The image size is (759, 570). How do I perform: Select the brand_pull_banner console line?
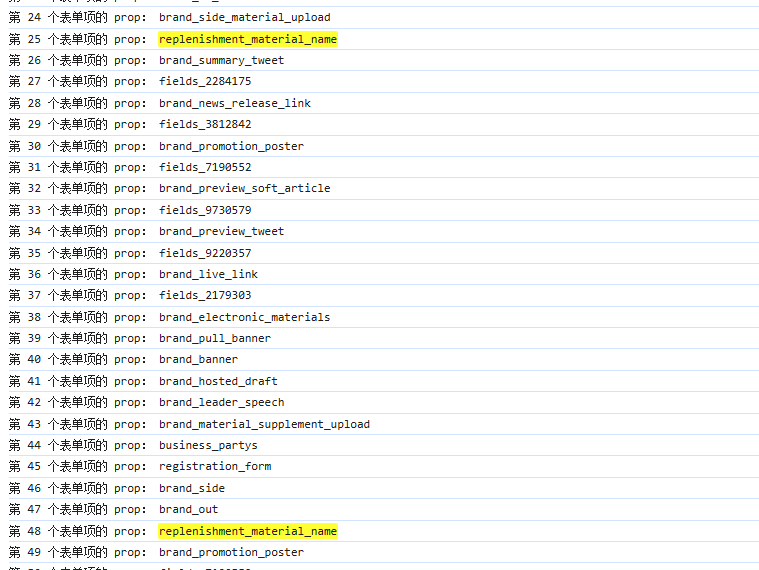214,338
